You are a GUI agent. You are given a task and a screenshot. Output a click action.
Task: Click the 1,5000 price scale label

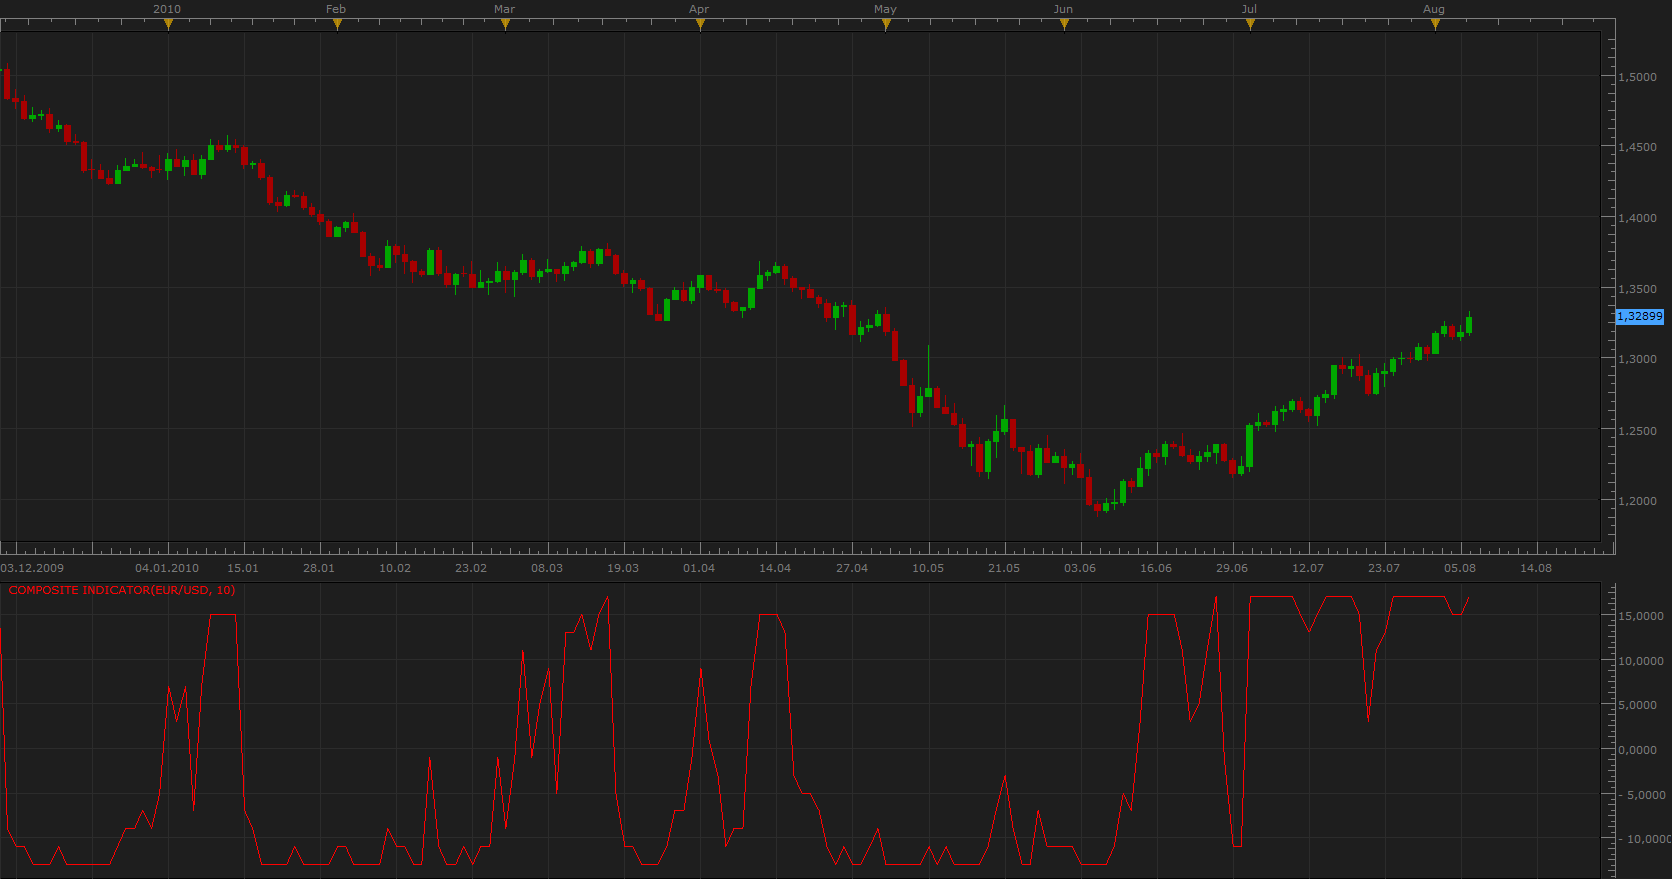tap(1638, 77)
